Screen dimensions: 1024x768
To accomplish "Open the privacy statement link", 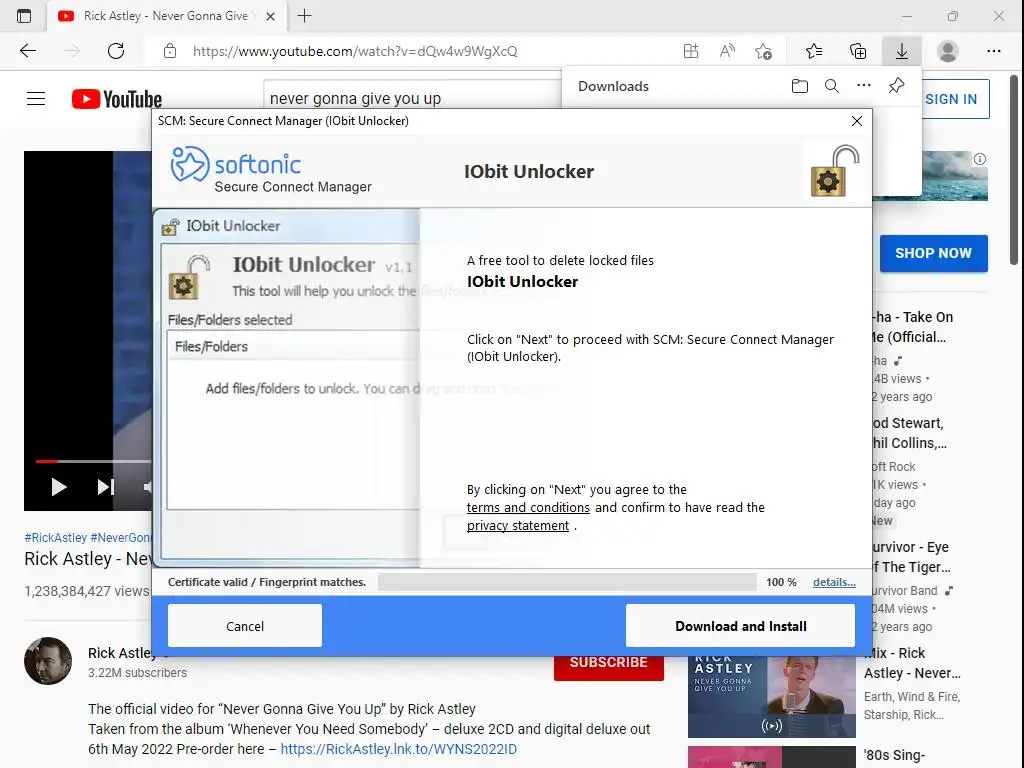I will coord(517,526).
